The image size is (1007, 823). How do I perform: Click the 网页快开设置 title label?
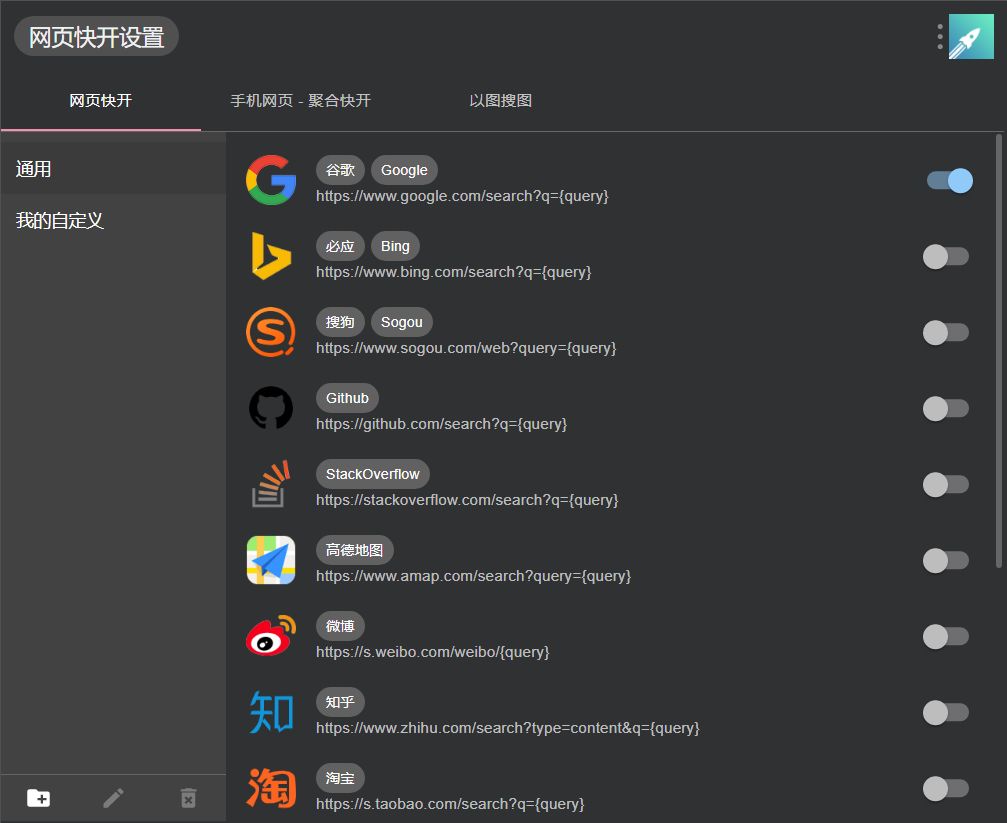tap(96, 37)
